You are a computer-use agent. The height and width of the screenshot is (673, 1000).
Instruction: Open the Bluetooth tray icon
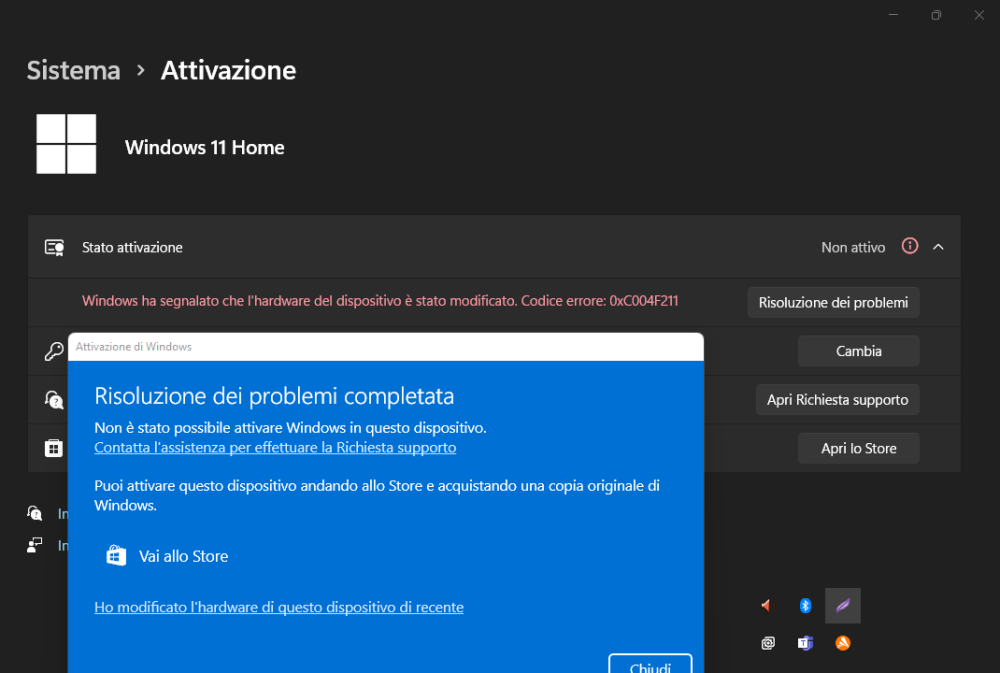tap(805, 605)
